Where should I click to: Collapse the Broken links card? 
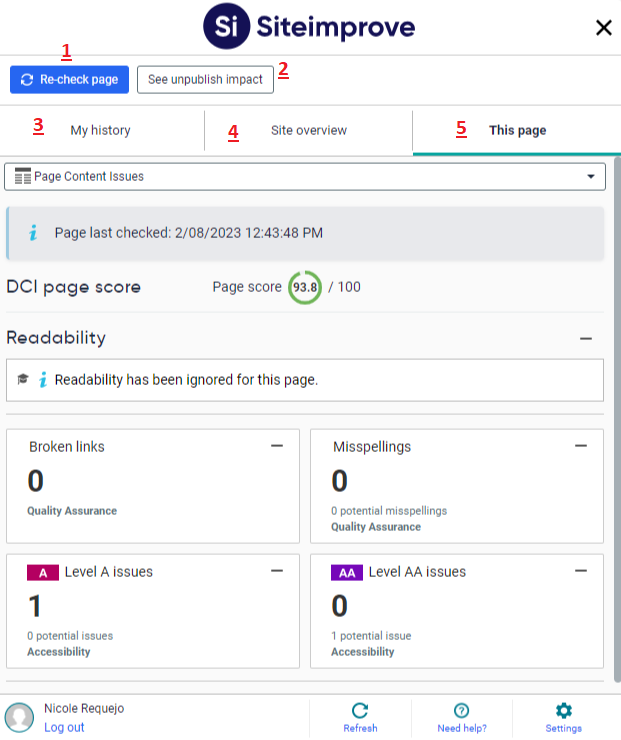pos(277,446)
